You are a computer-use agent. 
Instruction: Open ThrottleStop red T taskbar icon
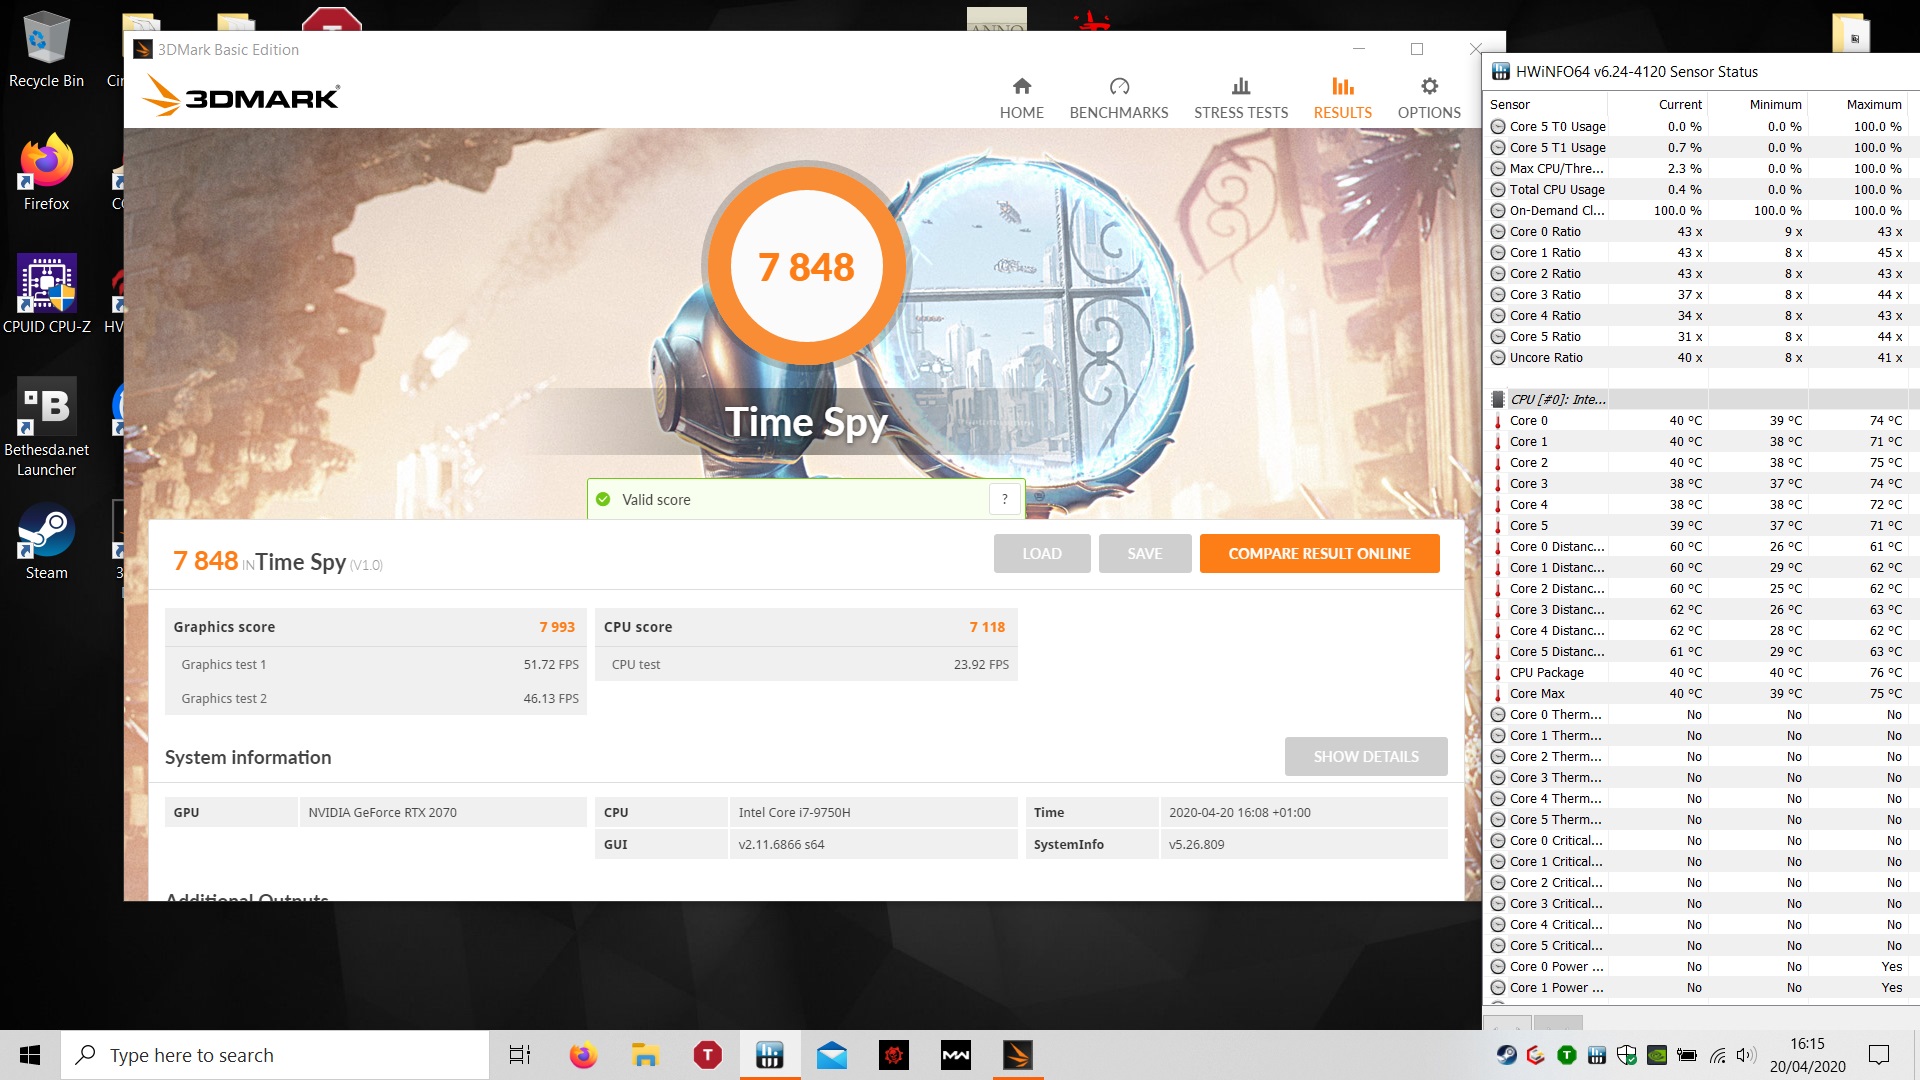pos(707,1055)
